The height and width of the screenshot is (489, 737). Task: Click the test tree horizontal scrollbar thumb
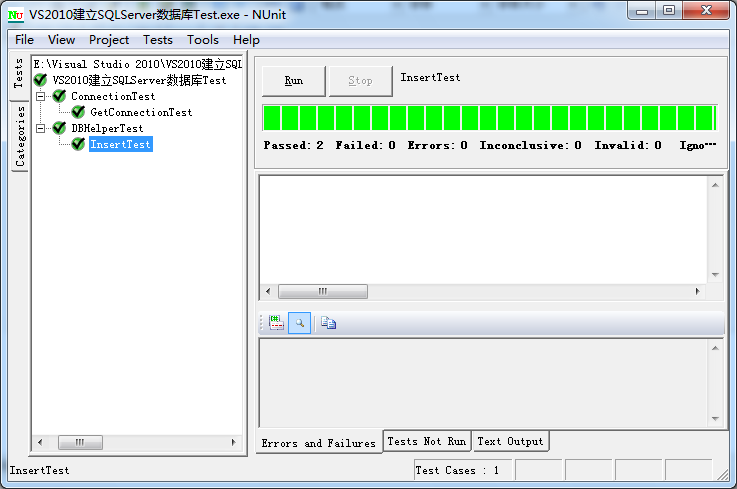click(x=80, y=442)
